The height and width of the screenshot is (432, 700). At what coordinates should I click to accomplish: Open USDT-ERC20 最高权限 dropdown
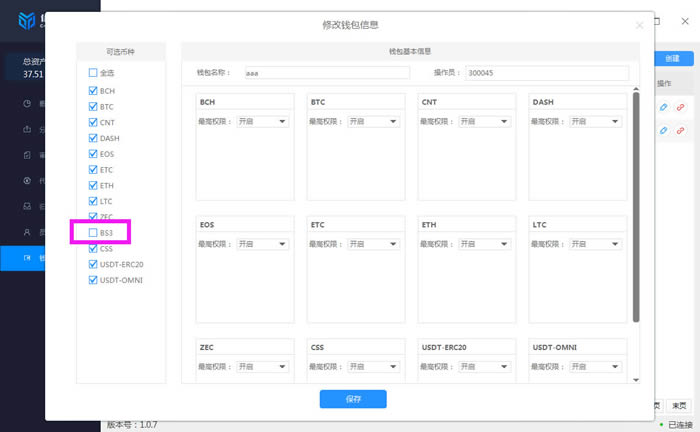click(x=484, y=367)
